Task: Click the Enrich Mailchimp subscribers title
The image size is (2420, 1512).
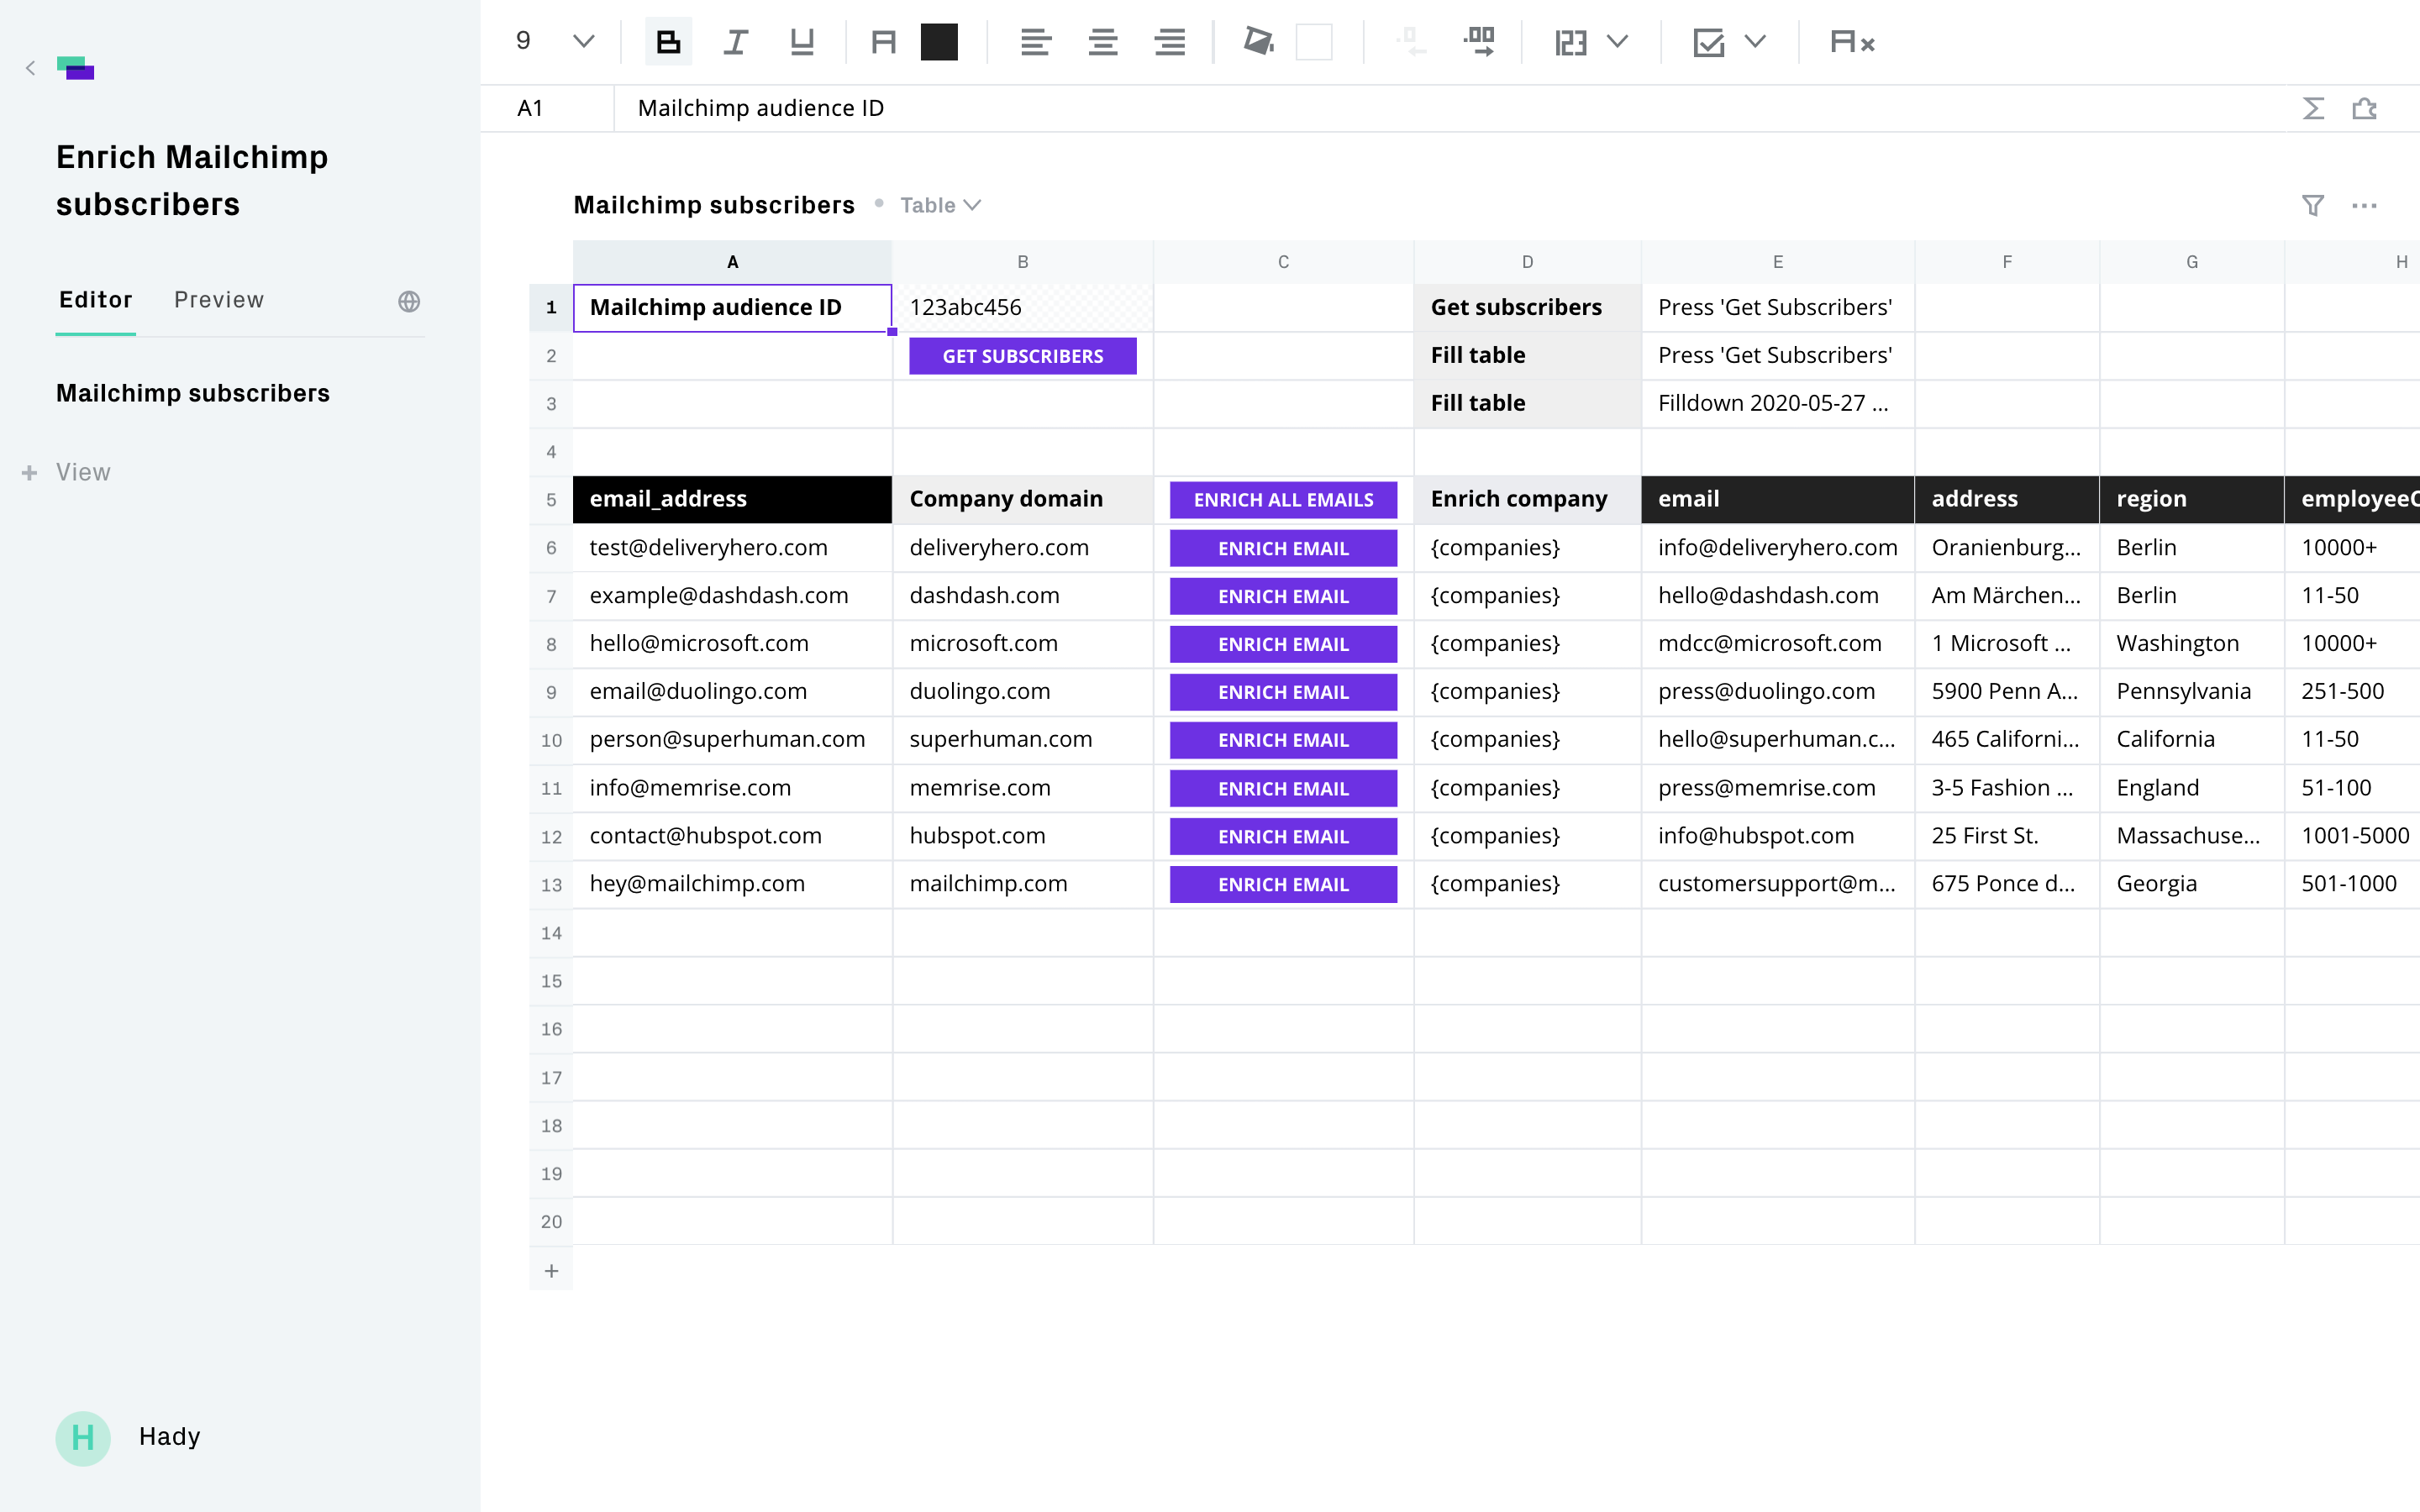Action: coord(192,180)
